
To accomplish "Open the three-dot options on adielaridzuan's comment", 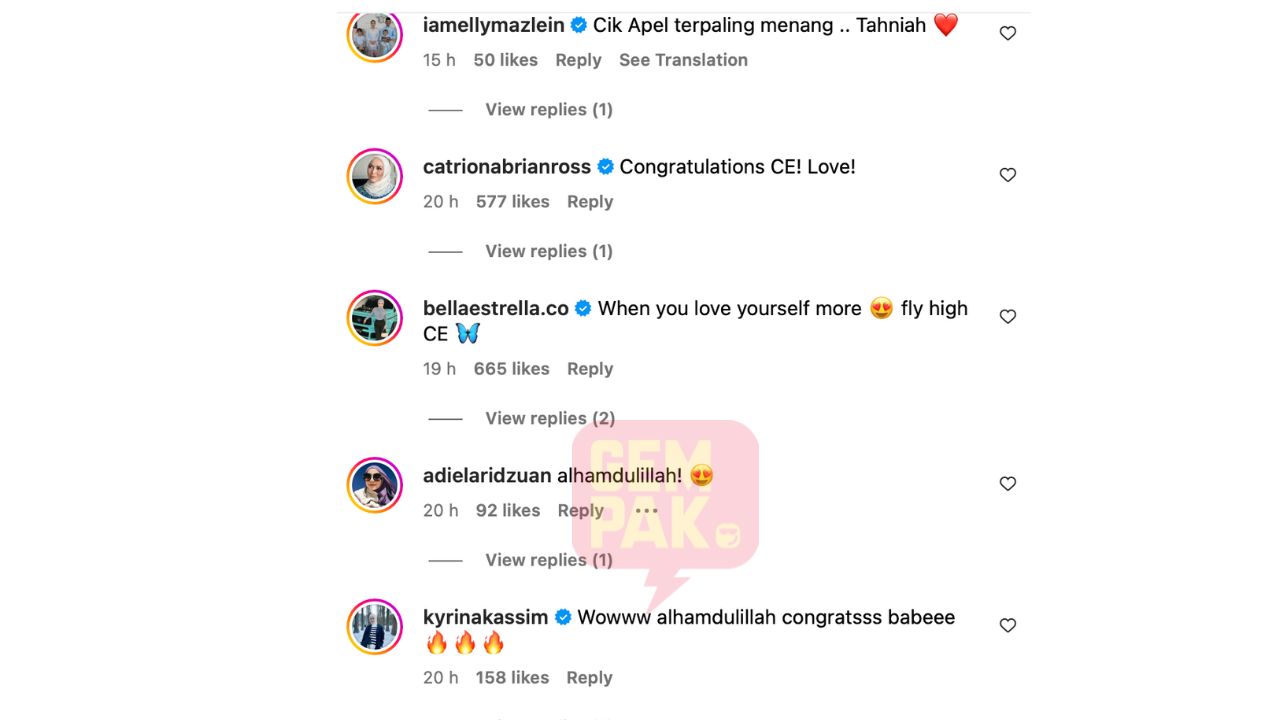I will pyautogui.click(x=647, y=510).
